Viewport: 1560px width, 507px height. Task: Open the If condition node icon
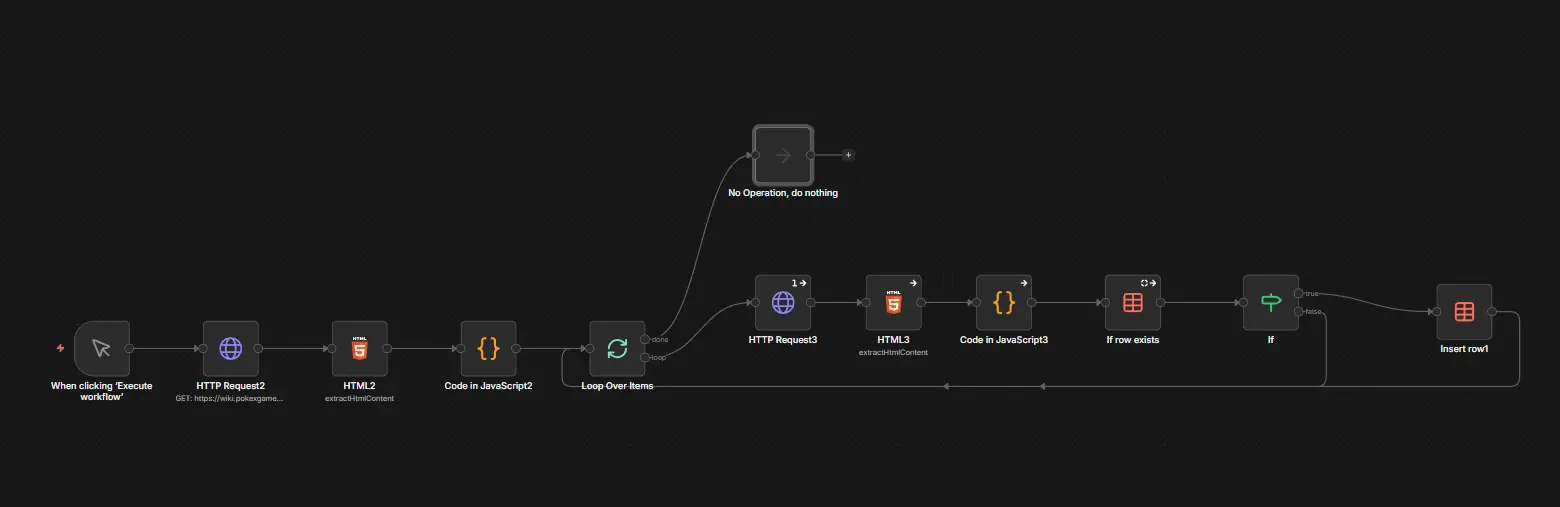[x=1271, y=302]
